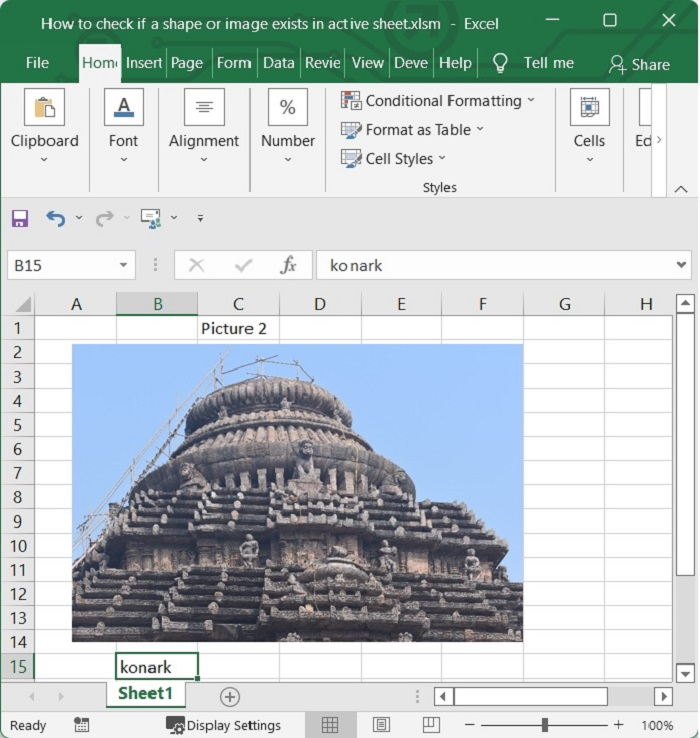Click the Cells group icon
The height and width of the screenshot is (738, 700).
(589, 107)
